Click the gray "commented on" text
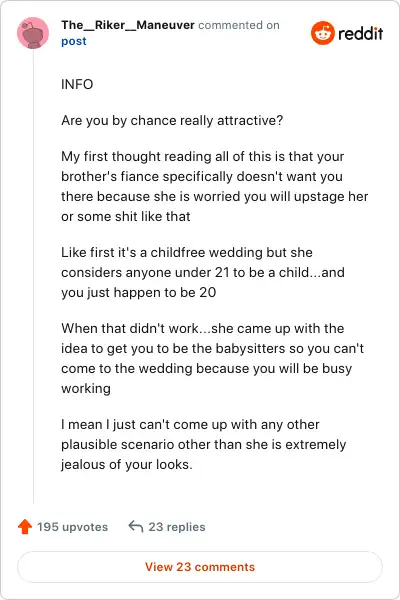The image size is (400, 600). pyautogui.click(x=239, y=25)
